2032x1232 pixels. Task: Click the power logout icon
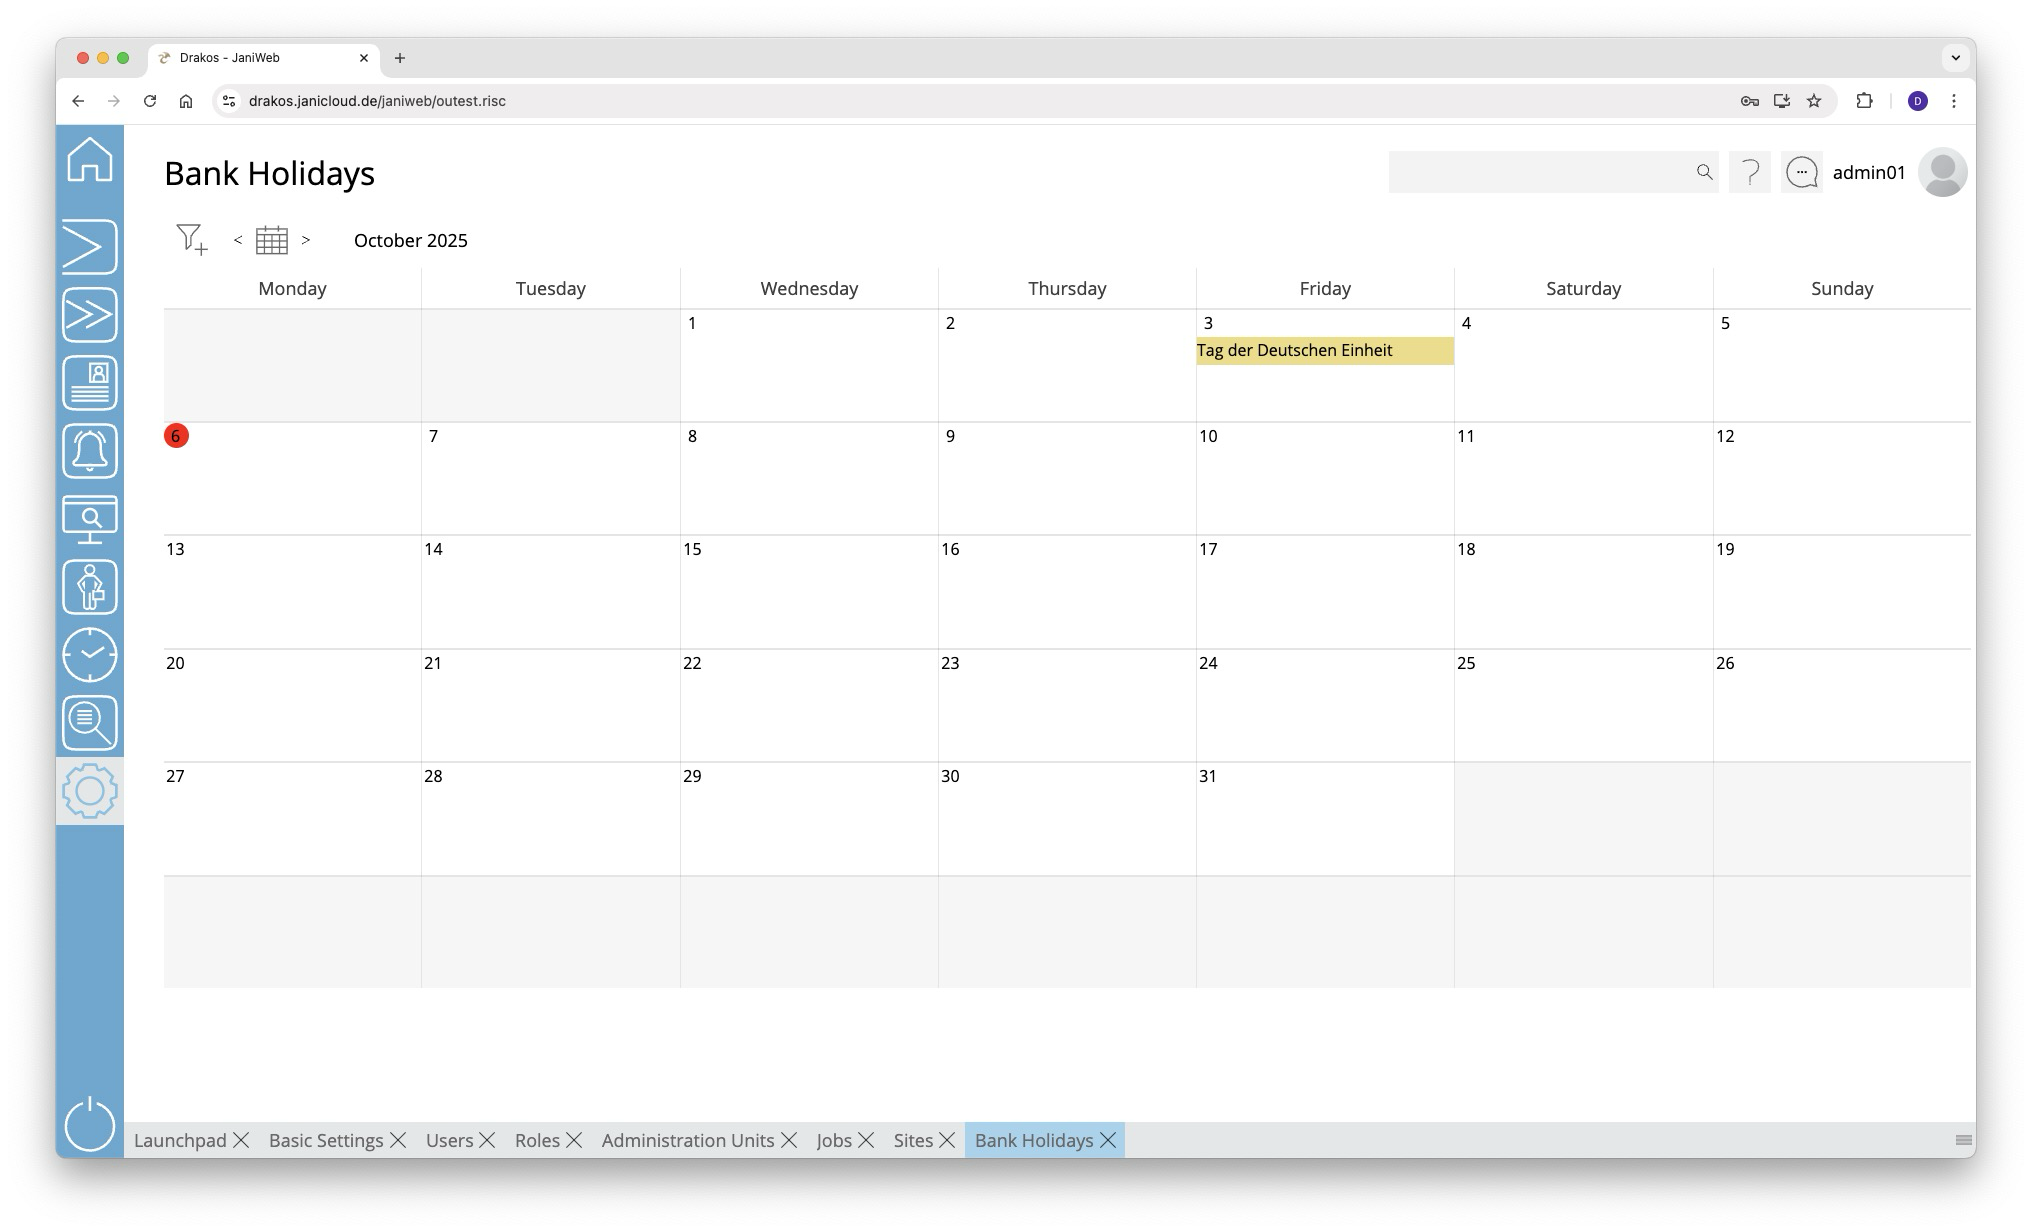point(90,1124)
